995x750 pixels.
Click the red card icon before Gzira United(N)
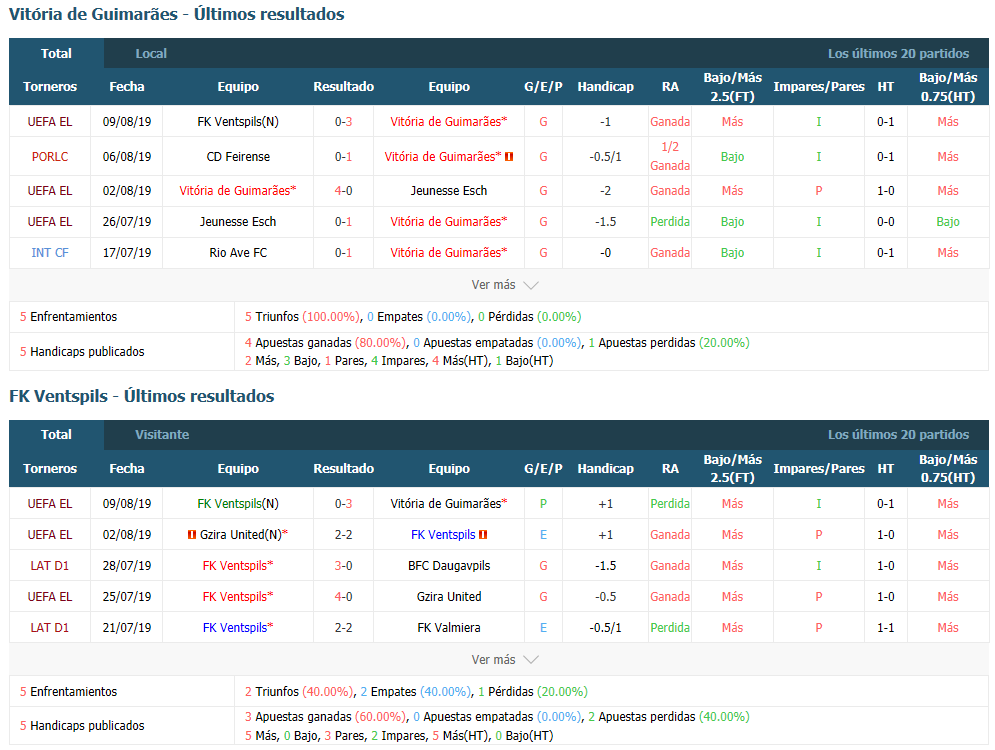click(192, 534)
